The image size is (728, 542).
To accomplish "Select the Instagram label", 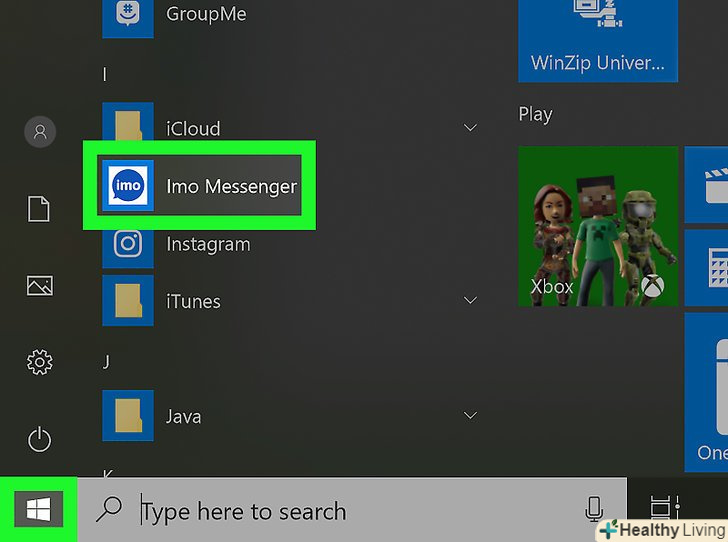I will (x=208, y=244).
